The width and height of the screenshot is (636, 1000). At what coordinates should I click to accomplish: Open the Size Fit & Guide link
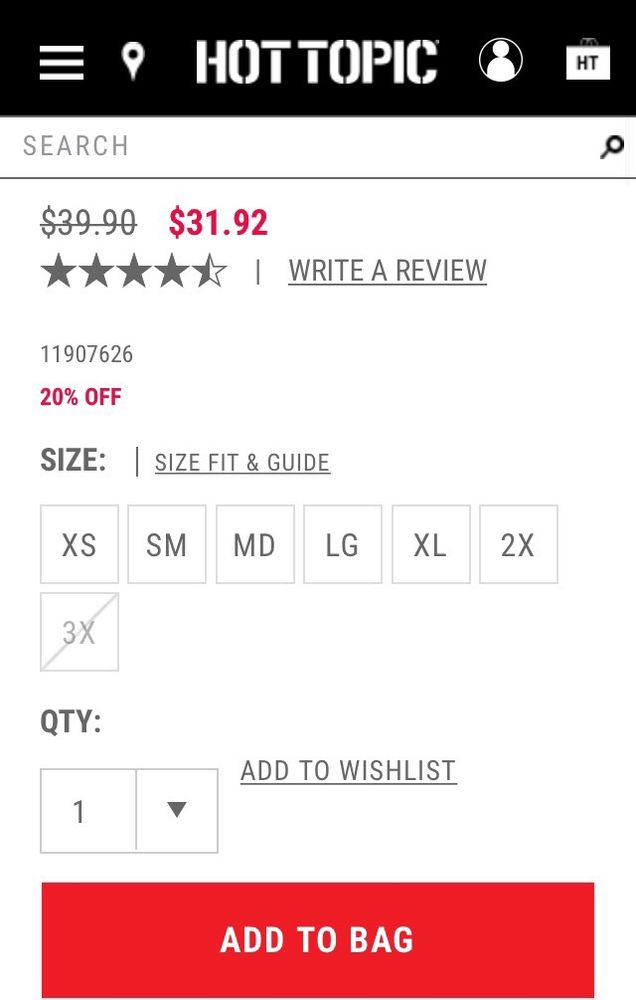(x=242, y=462)
